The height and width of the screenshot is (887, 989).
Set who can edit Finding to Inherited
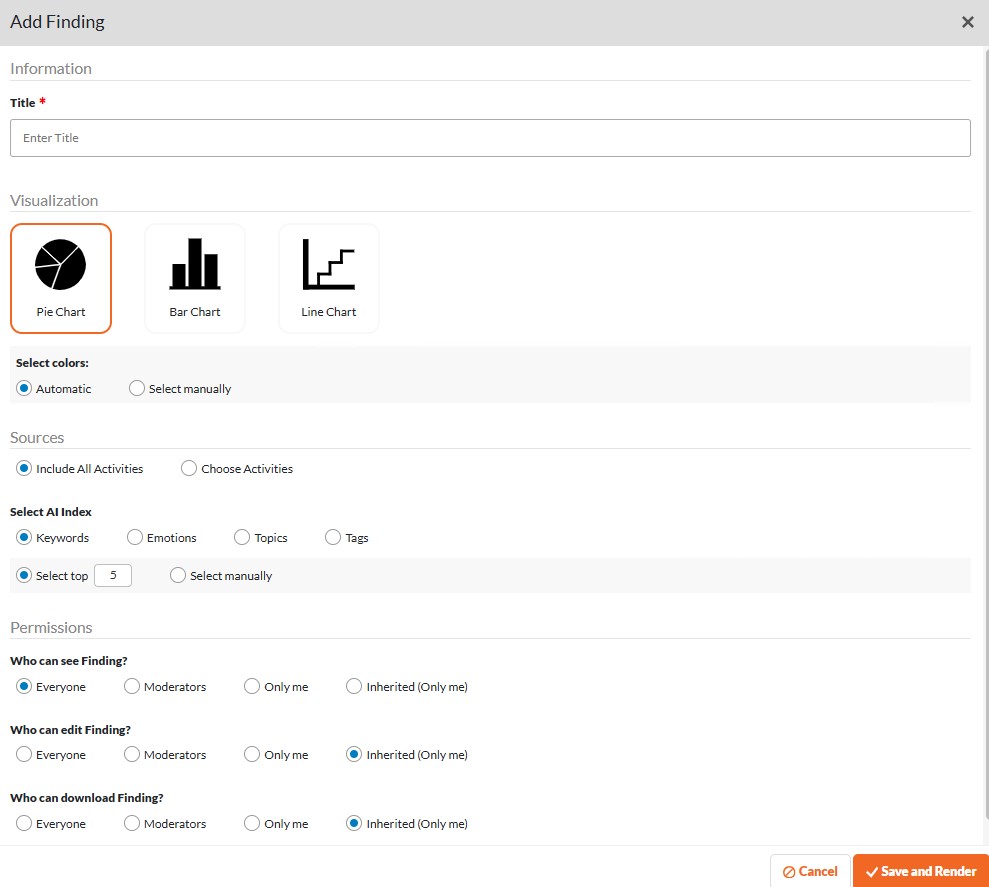(354, 754)
